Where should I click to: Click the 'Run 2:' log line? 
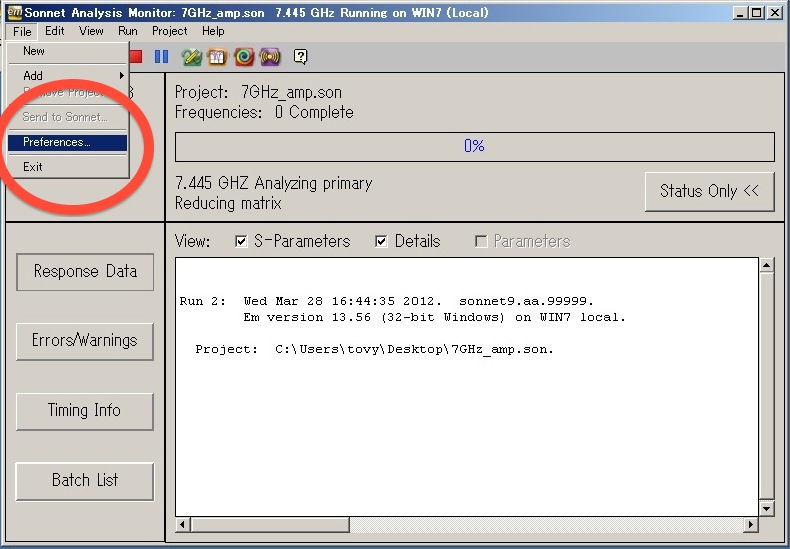386,301
